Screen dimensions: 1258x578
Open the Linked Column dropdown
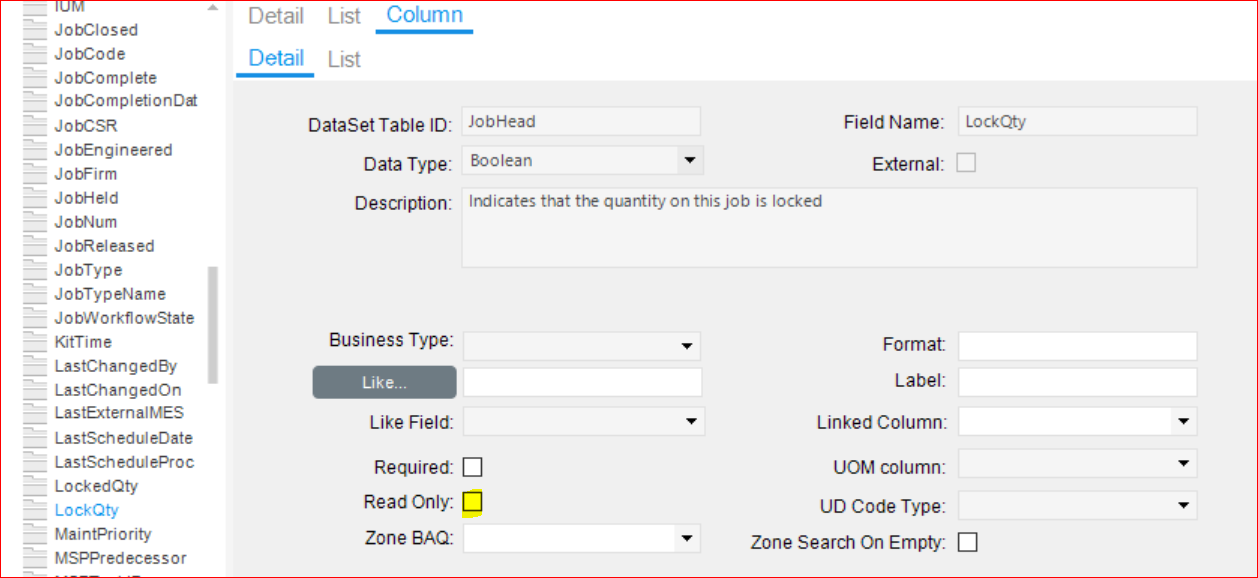(x=1184, y=422)
